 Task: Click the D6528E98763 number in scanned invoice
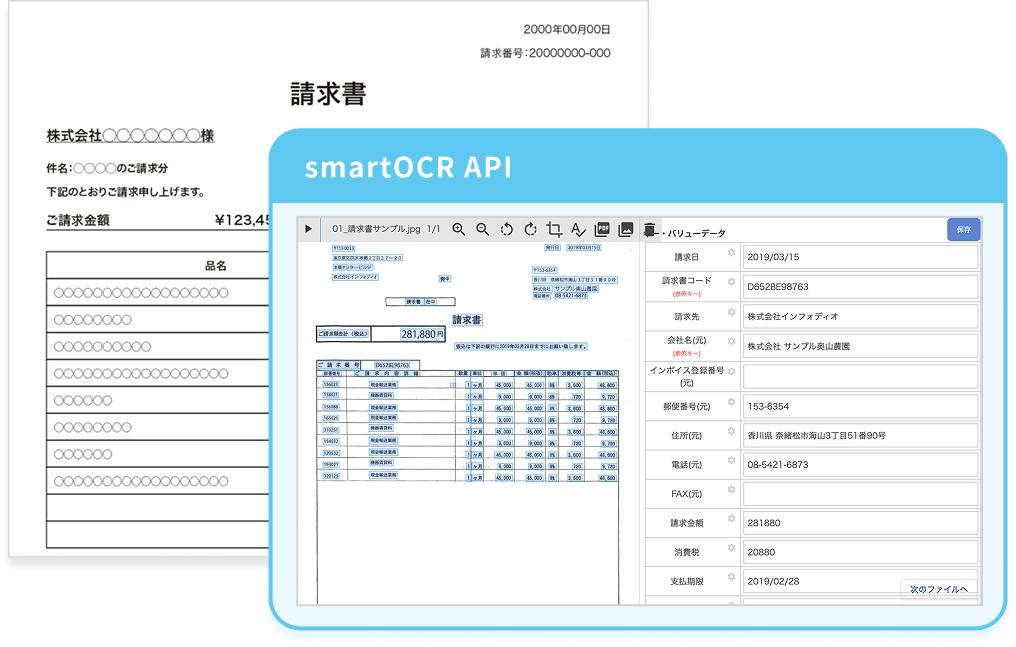coord(392,365)
